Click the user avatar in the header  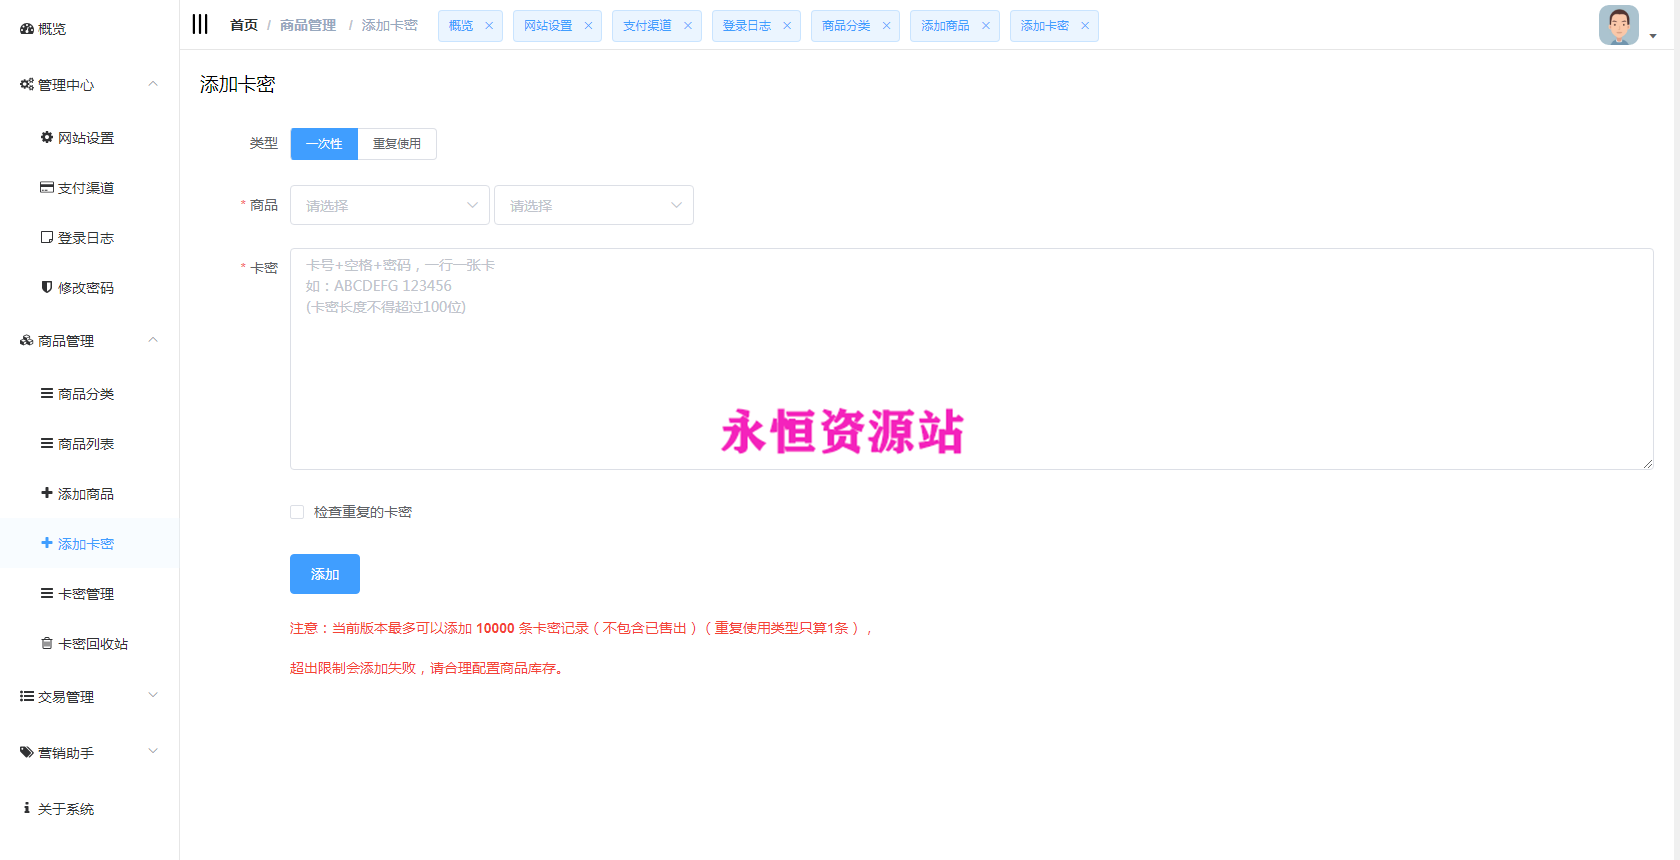[1618, 26]
